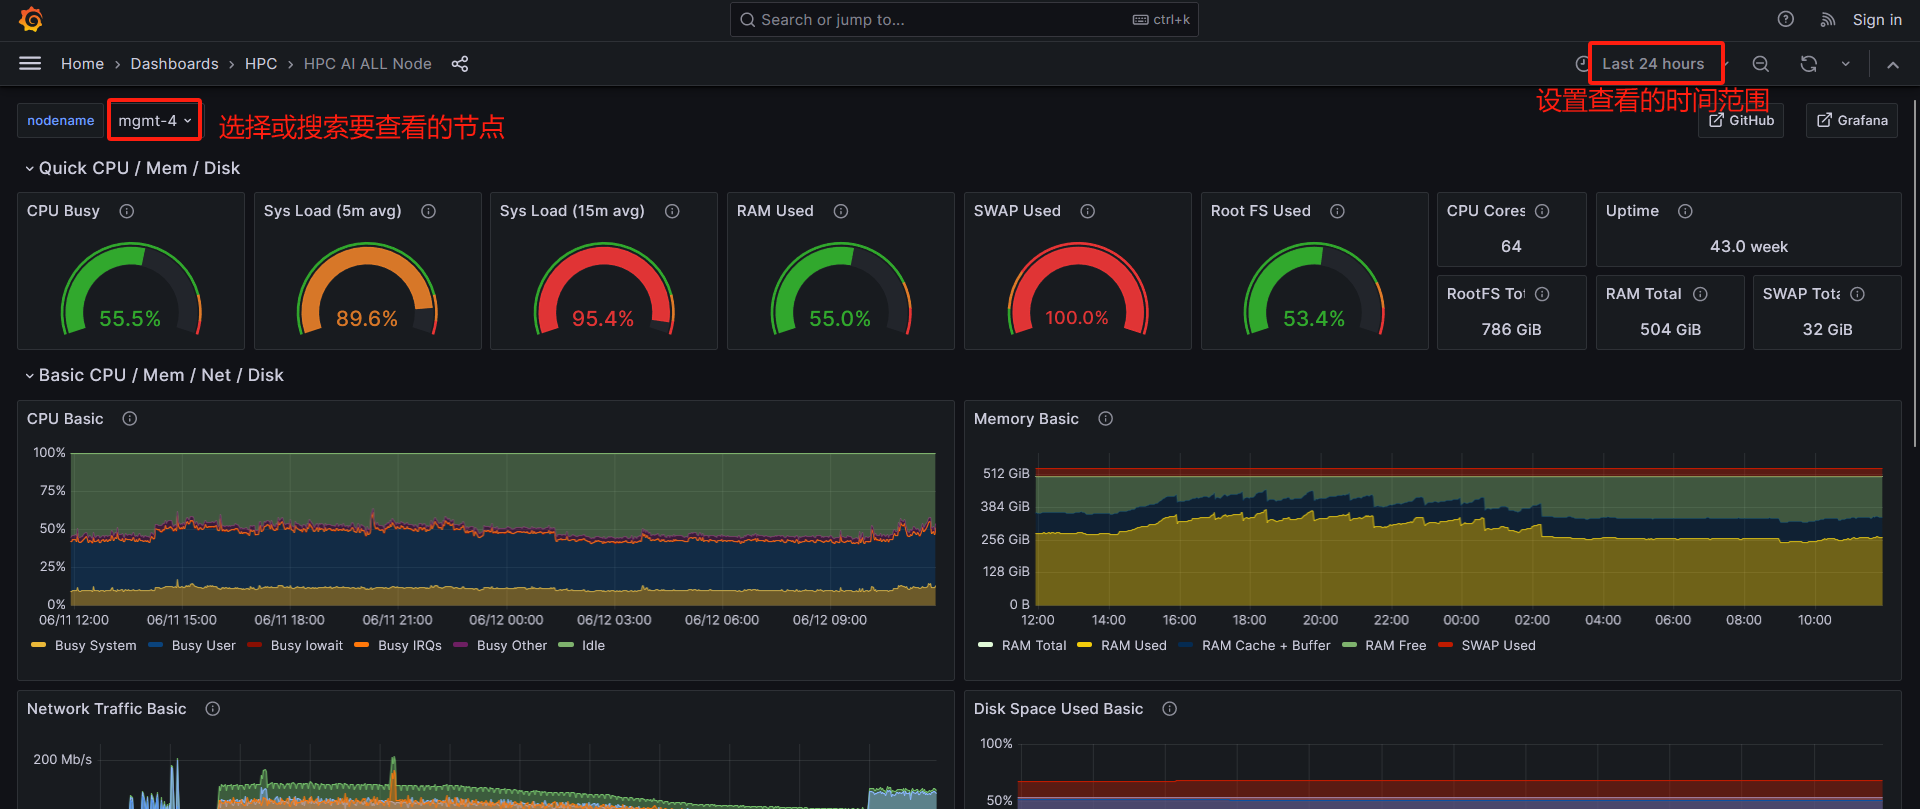Viewport: 1920px width, 809px height.
Task: Open Disk Space Used Basic title menu
Action: (x=1058, y=709)
